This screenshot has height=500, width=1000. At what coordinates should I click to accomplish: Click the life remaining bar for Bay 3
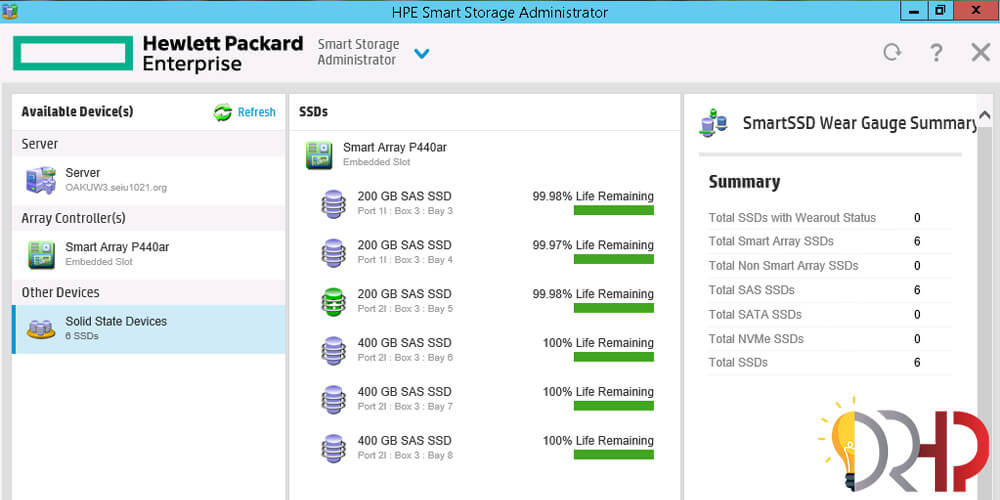coord(613,211)
